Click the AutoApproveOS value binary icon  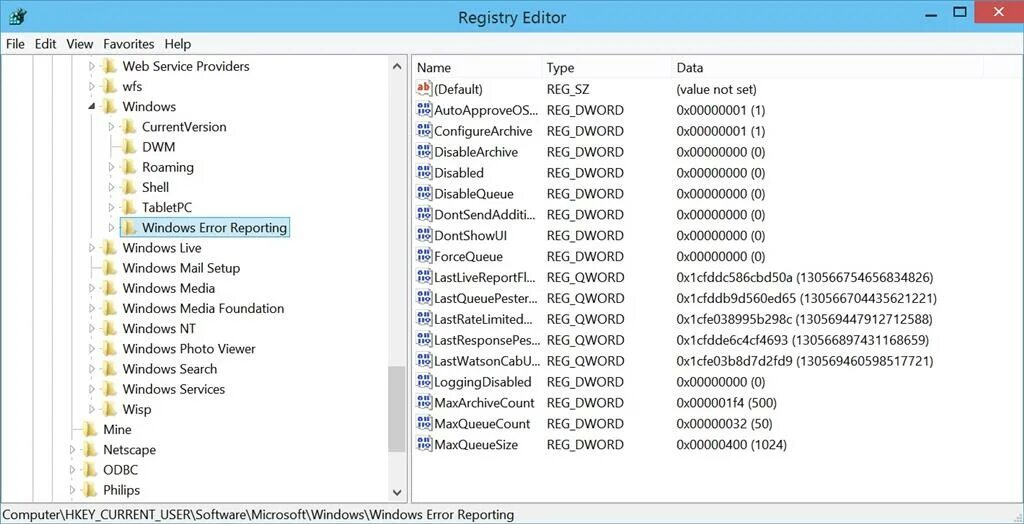[x=424, y=110]
